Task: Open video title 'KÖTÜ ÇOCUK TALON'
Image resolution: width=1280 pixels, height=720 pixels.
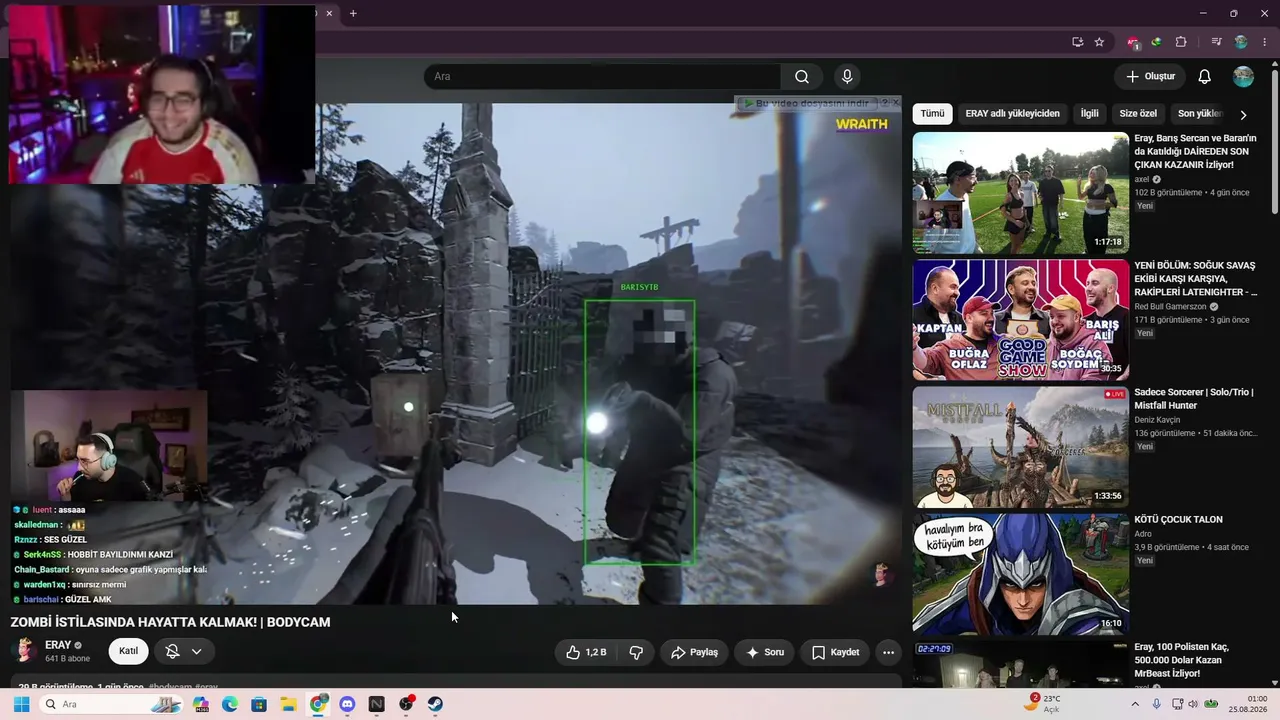Action: pos(1178,520)
